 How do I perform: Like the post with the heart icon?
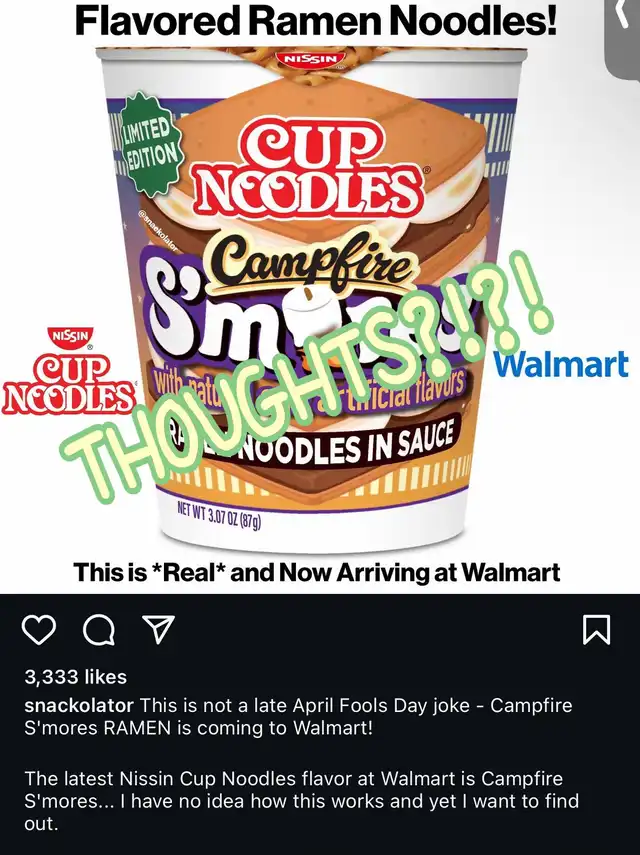pyautogui.click(x=39, y=630)
